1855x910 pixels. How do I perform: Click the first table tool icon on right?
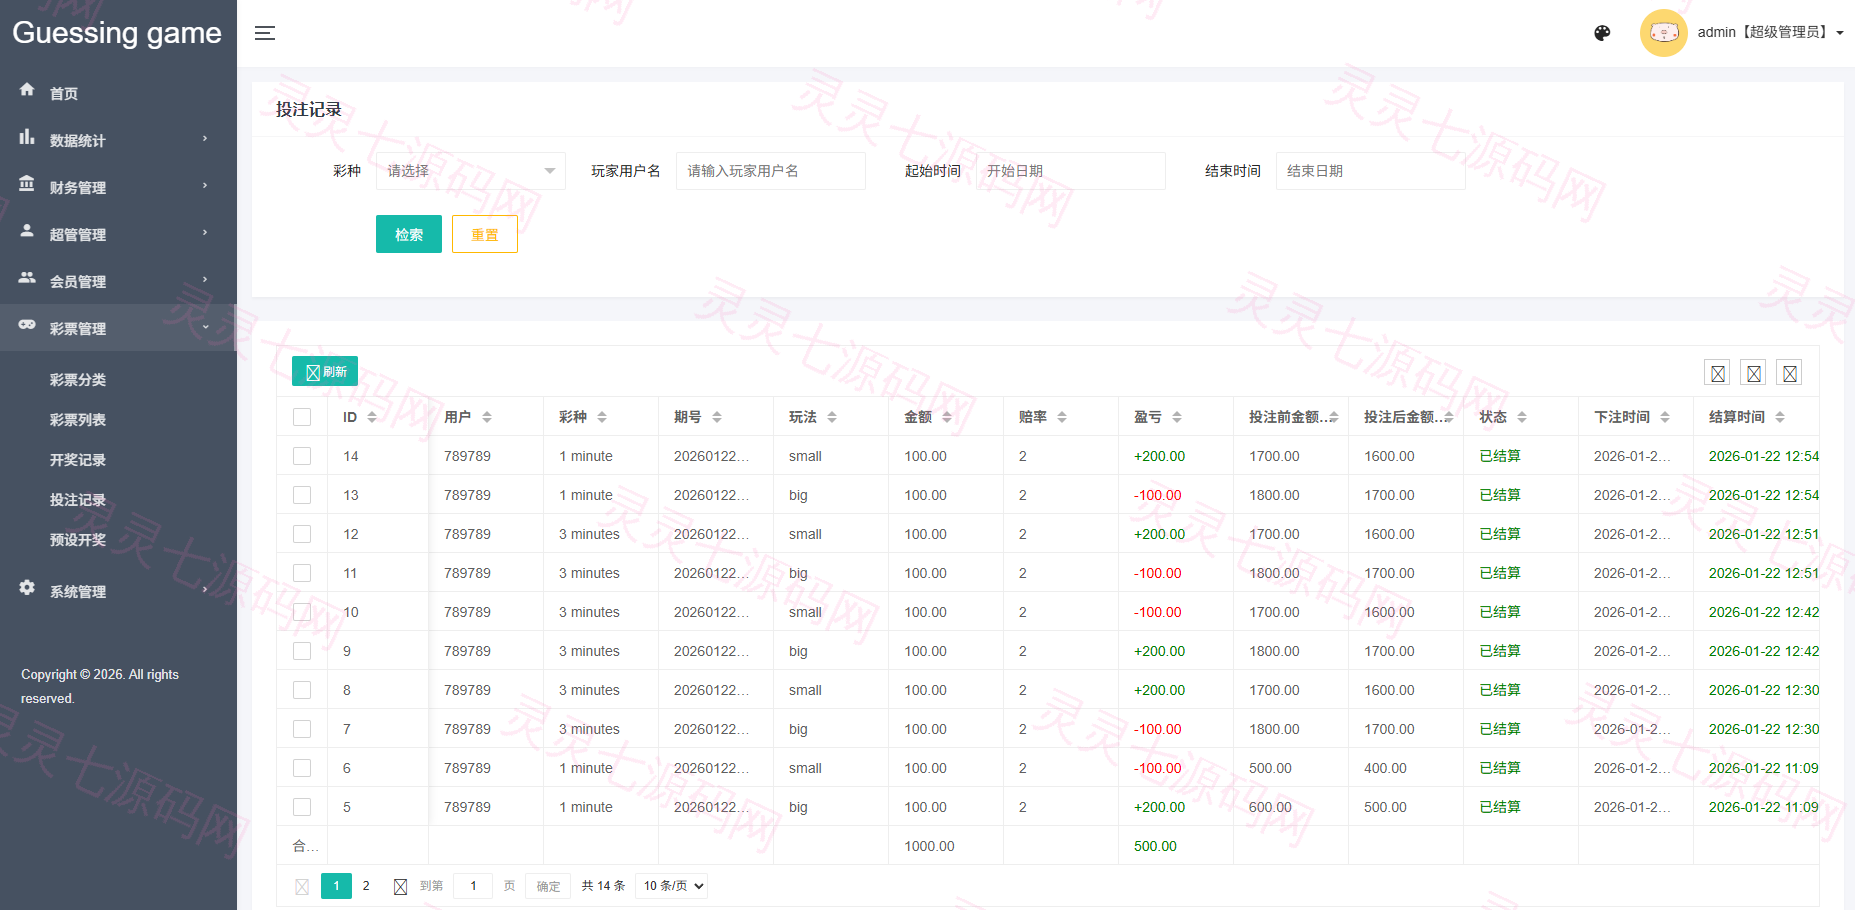1717,373
